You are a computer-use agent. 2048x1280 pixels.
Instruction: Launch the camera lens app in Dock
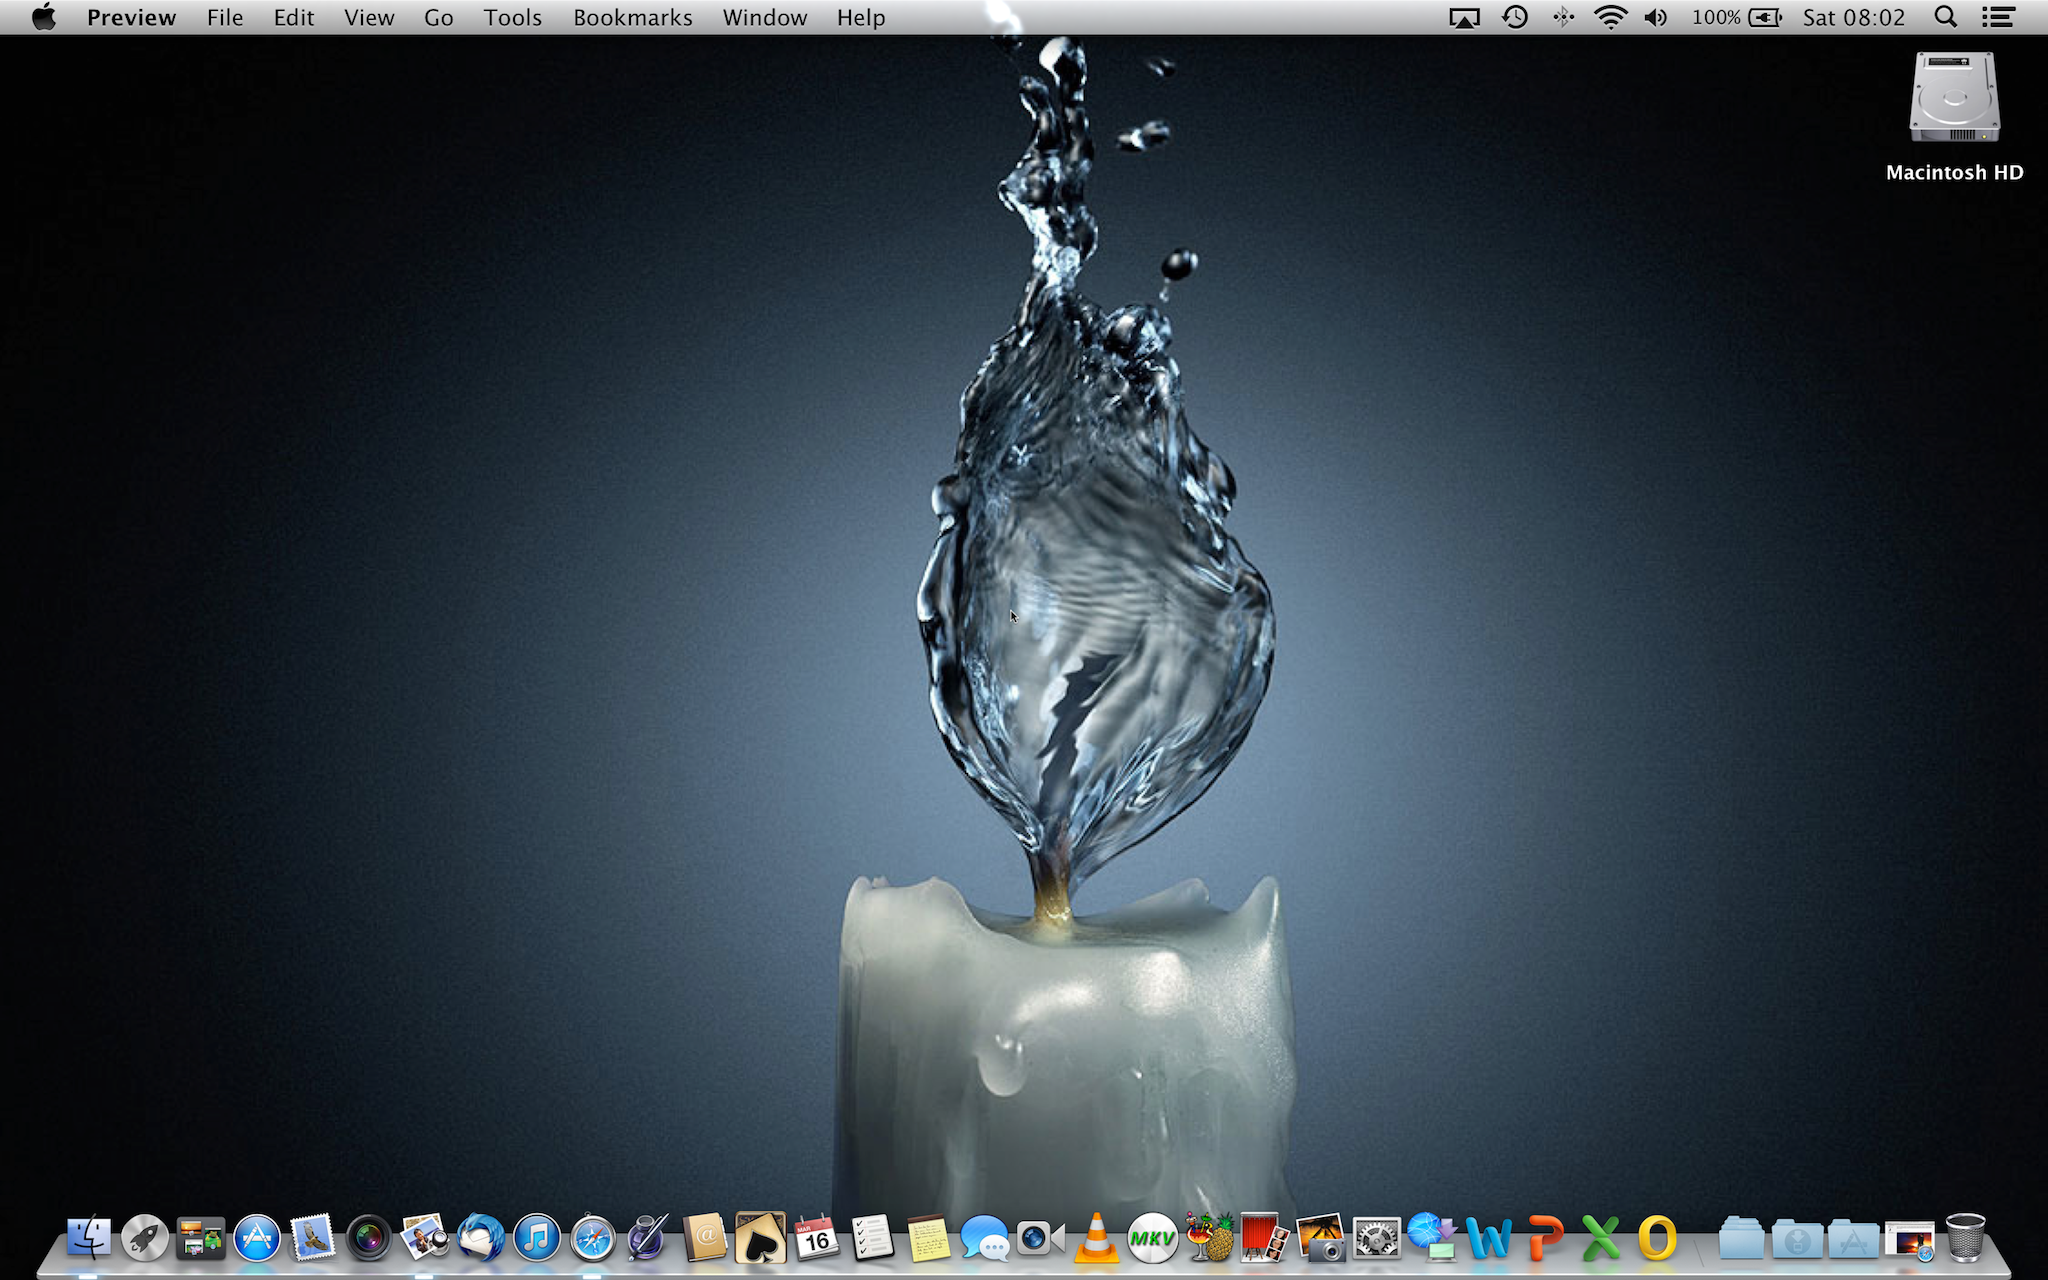tap(368, 1238)
